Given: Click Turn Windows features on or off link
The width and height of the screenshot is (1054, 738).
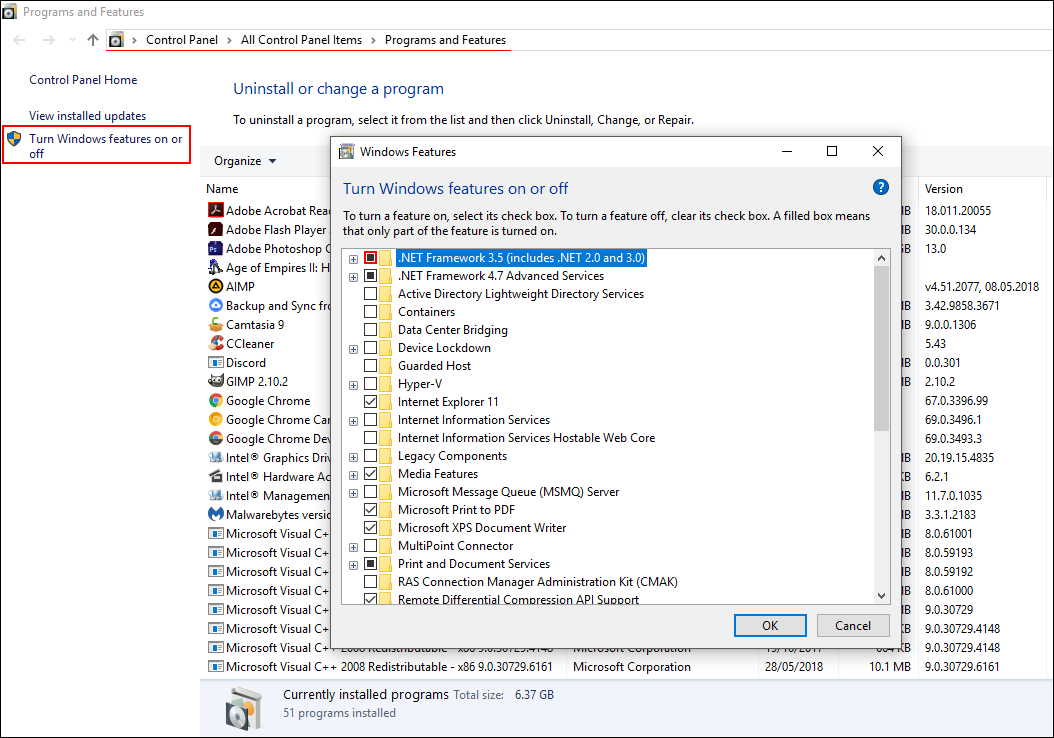Looking at the screenshot, I should 106,146.
